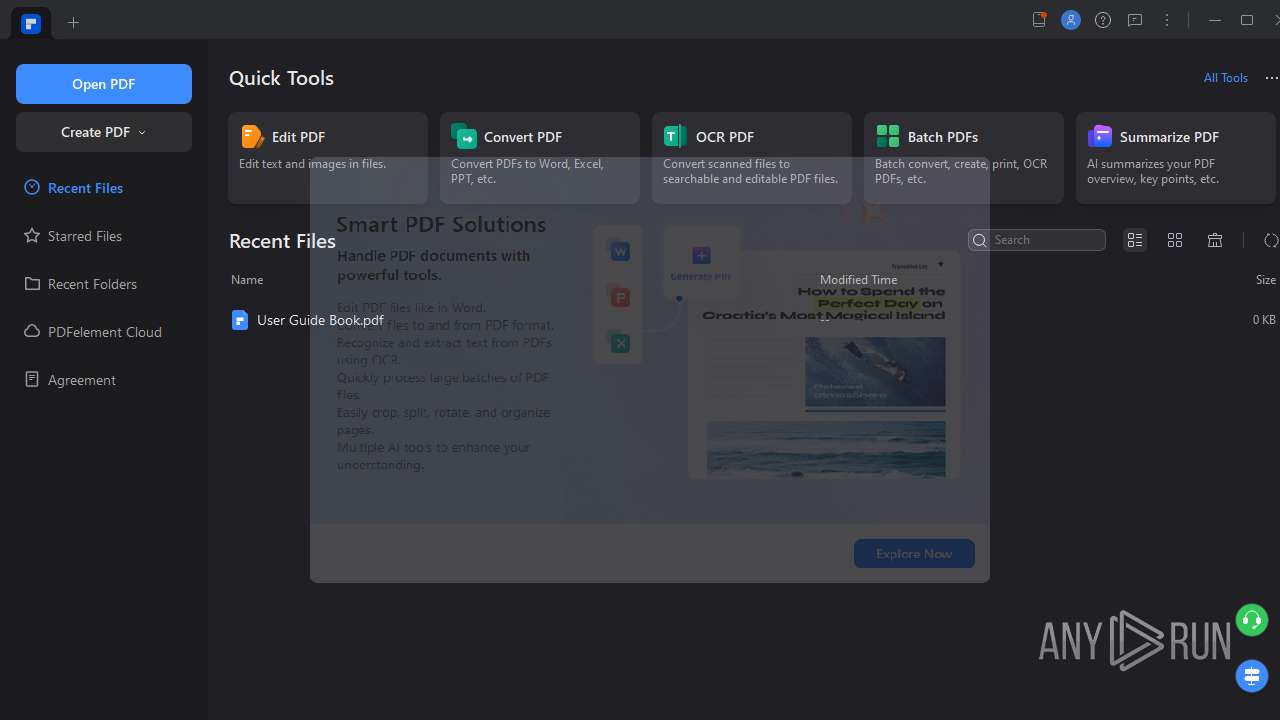Open the Summarize PDF quick tool
The height and width of the screenshot is (720, 1280).
point(1176,158)
